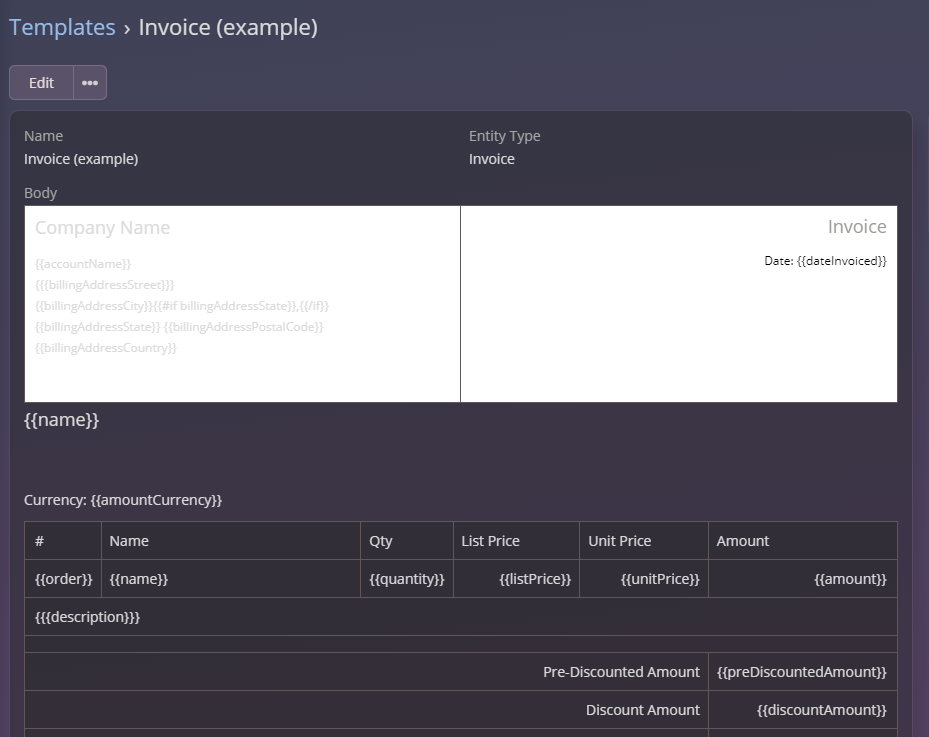
Task: Open the Templates breadcrumb link
Action: tap(62, 27)
